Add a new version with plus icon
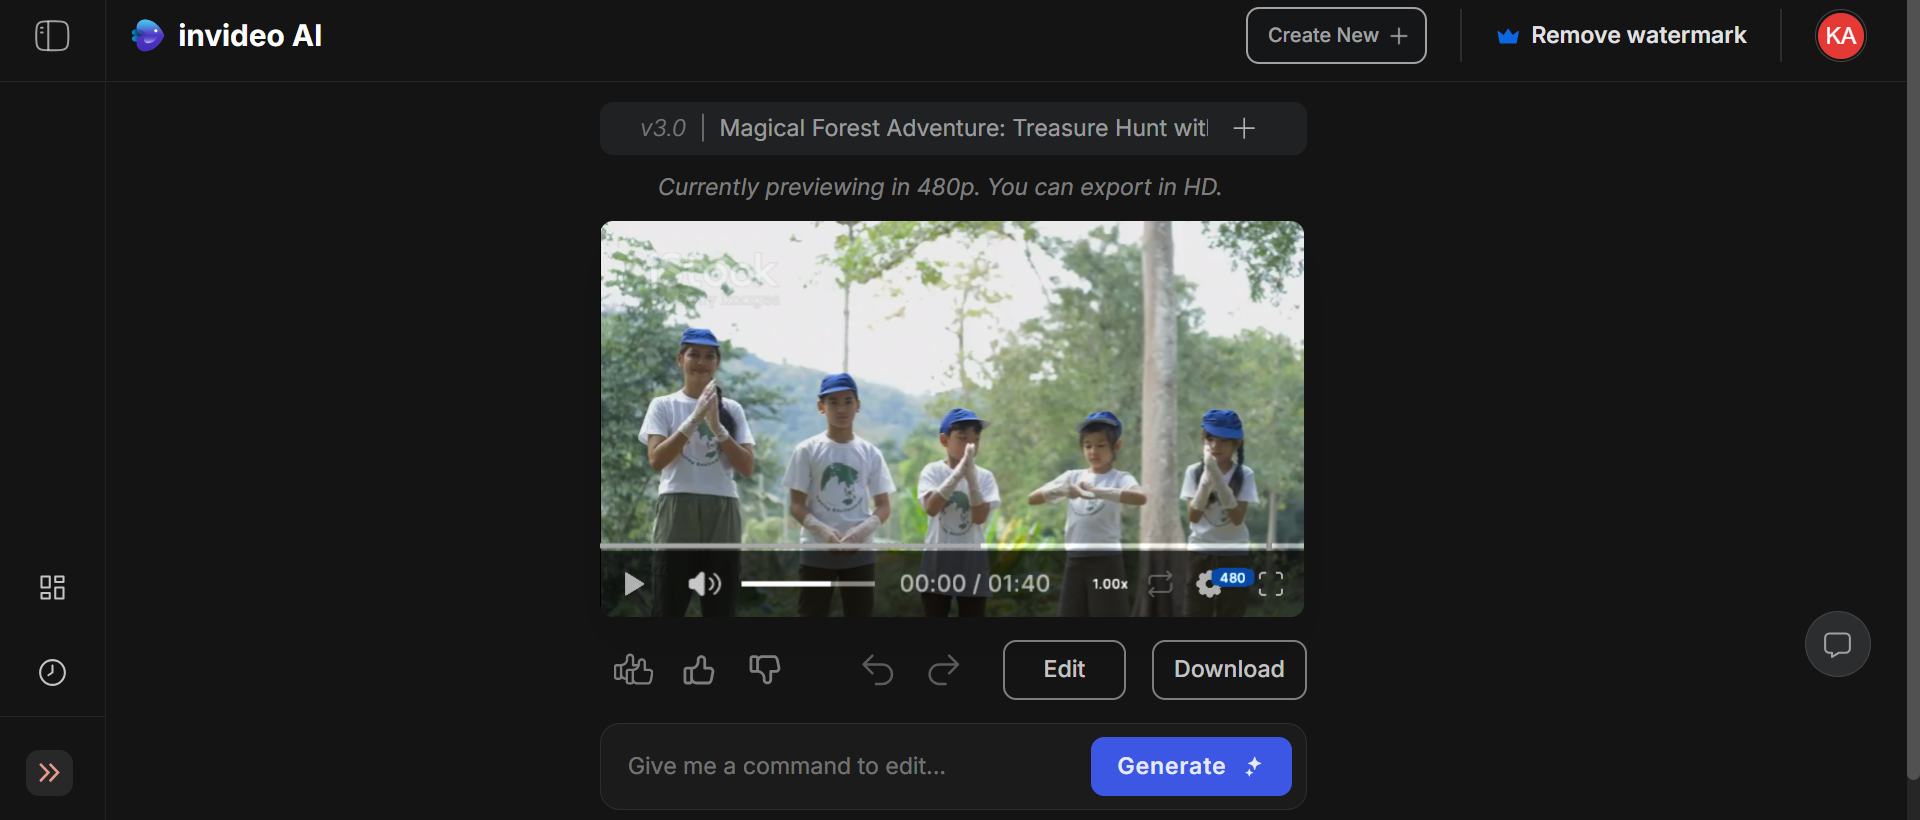 click(1244, 128)
